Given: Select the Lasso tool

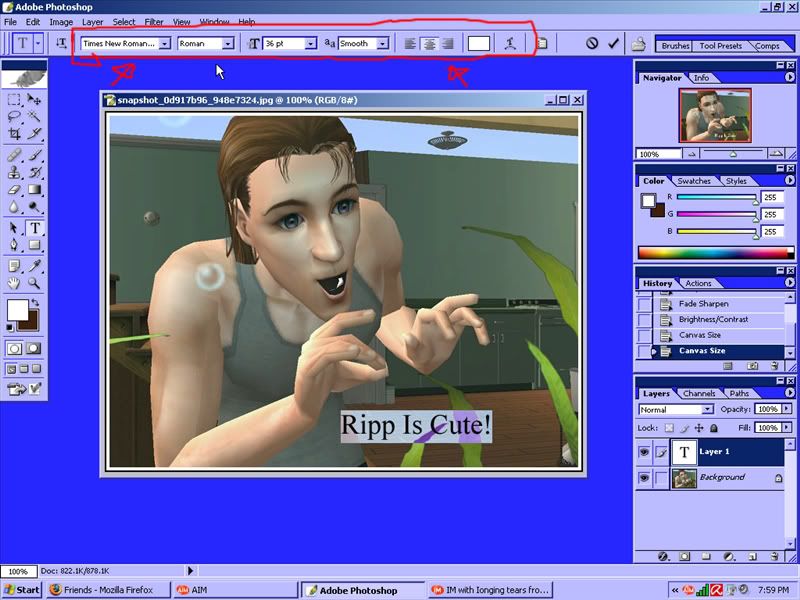Looking at the screenshot, I should (x=14, y=116).
